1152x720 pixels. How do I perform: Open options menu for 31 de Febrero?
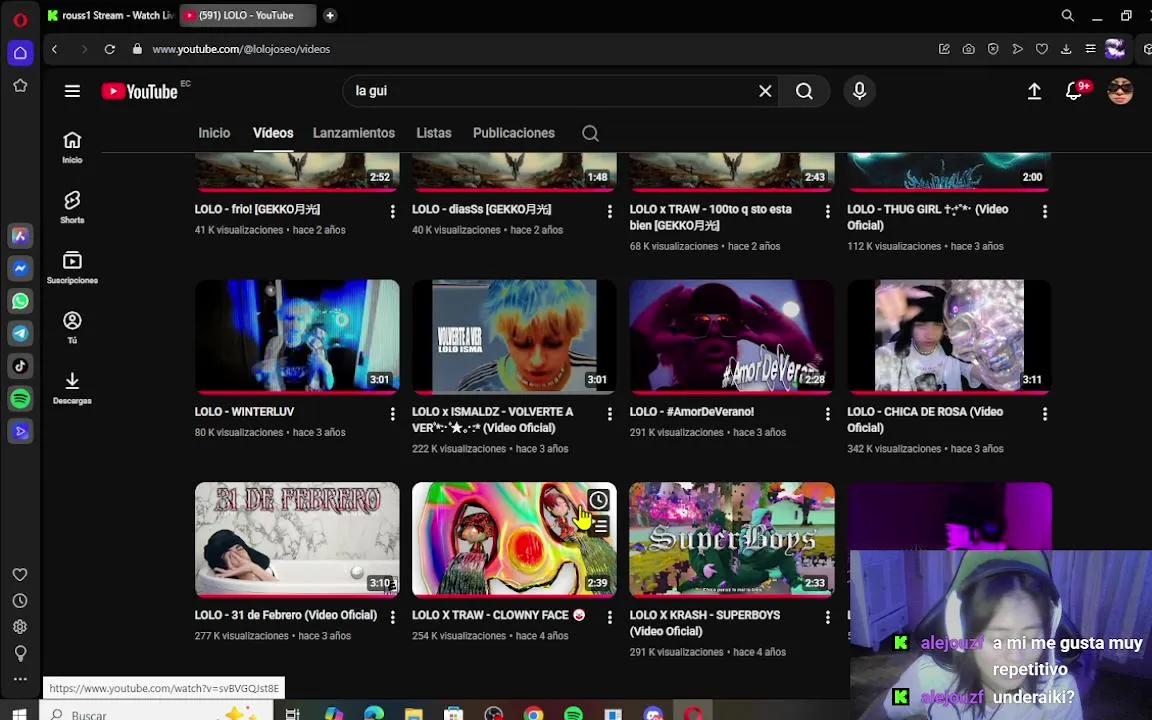pyautogui.click(x=392, y=617)
